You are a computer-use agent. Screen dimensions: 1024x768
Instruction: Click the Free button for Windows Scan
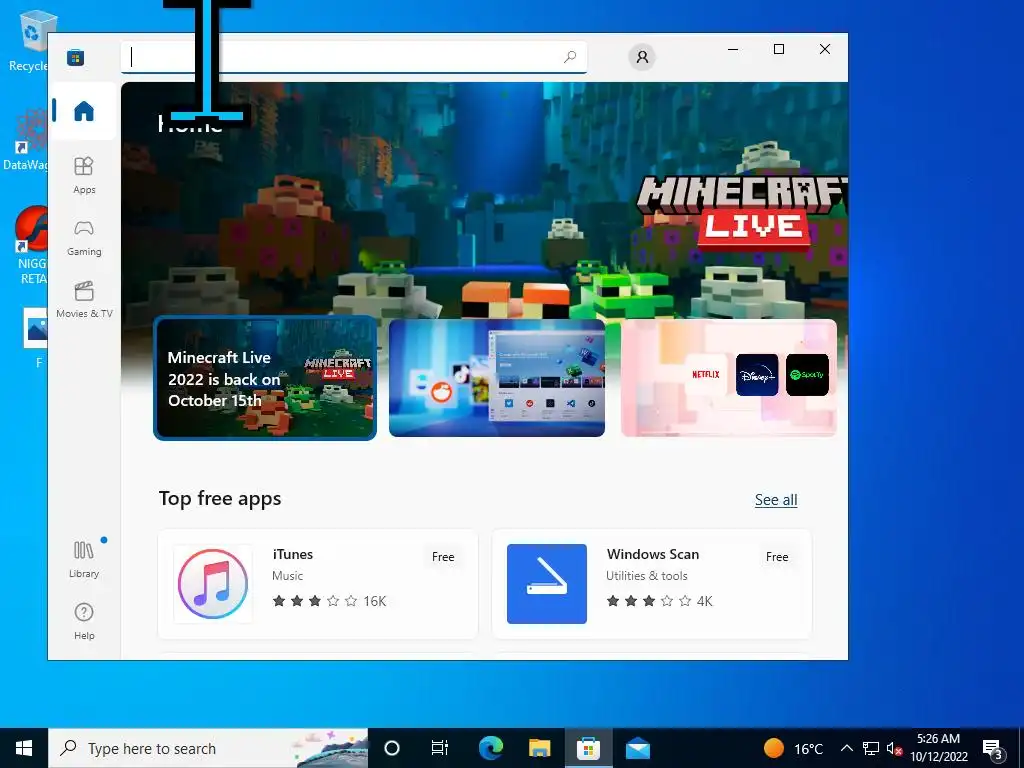pyautogui.click(x=776, y=556)
